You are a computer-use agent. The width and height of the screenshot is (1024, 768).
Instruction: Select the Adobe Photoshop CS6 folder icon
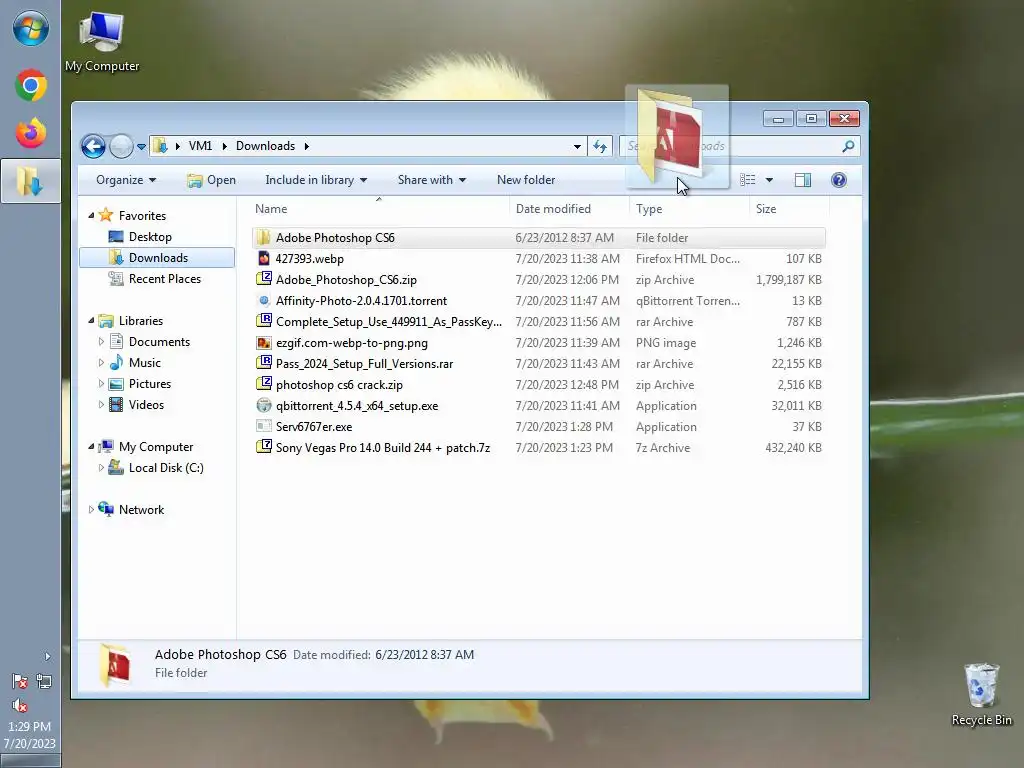tap(263, 238)
